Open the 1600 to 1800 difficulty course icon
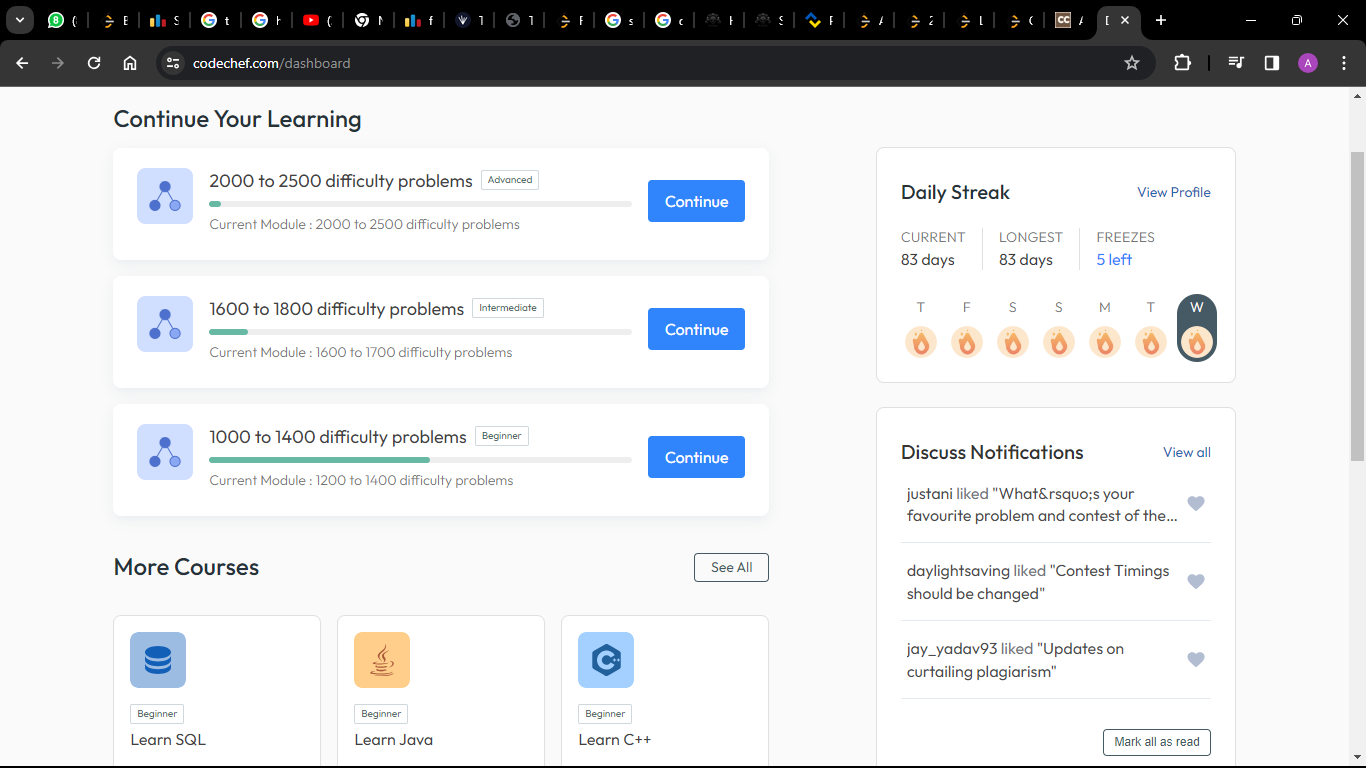 [x=165, y=324]
